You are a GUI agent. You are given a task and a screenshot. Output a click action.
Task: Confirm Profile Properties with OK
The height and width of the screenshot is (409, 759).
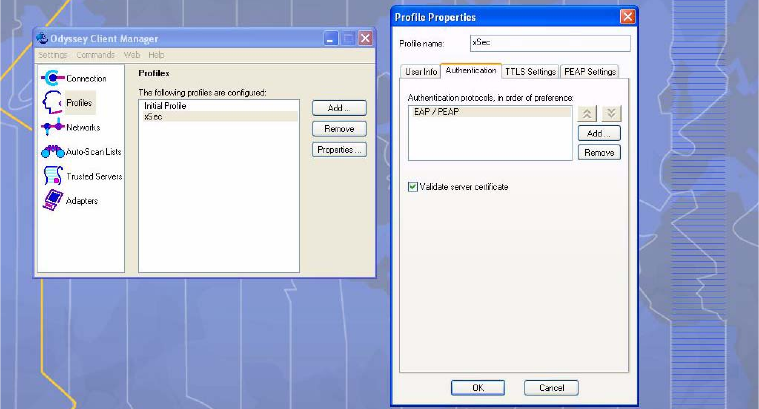click(478, 388)
